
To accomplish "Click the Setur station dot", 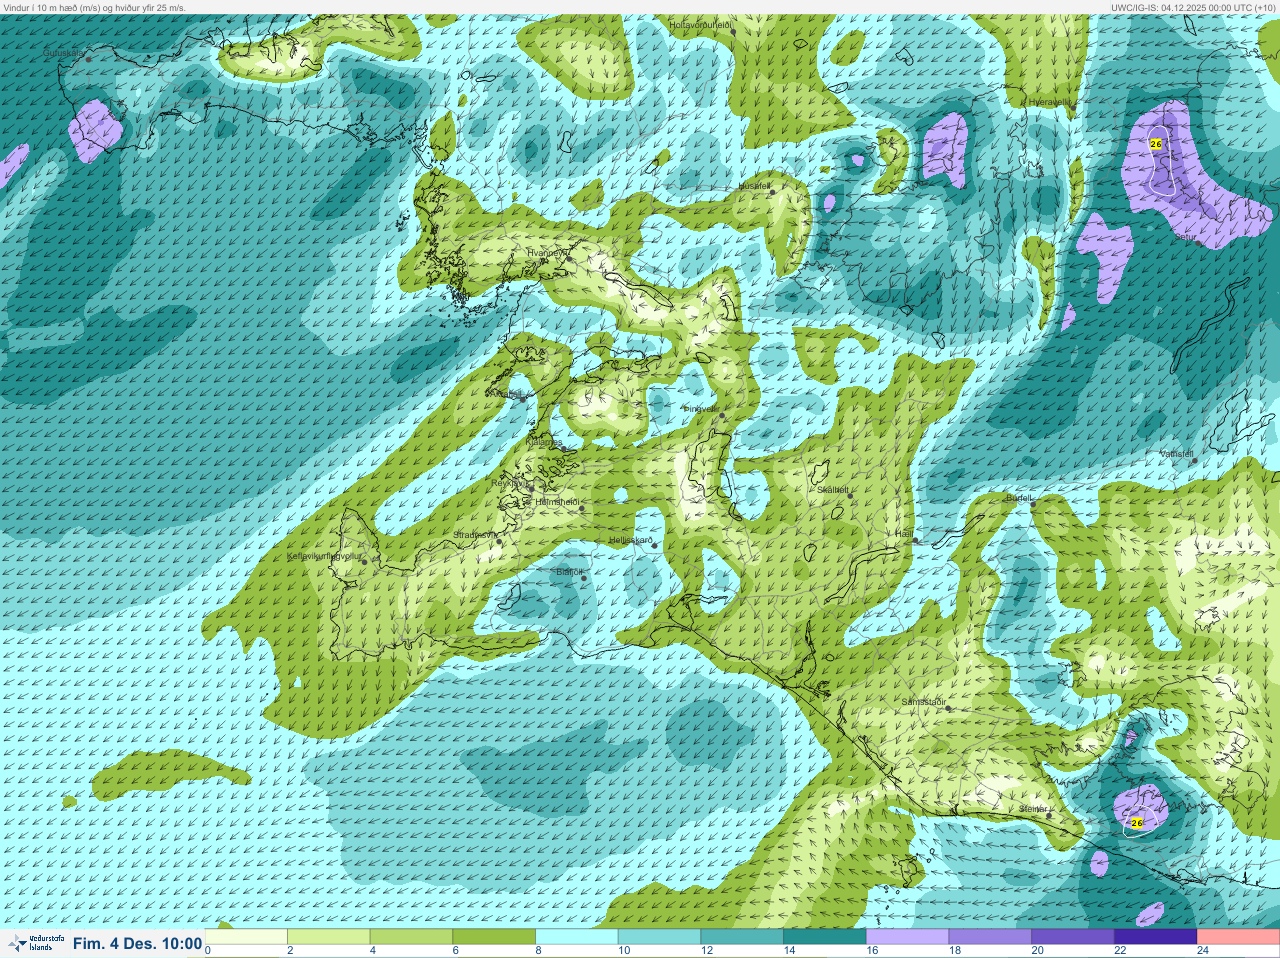I will (1199, 243).
